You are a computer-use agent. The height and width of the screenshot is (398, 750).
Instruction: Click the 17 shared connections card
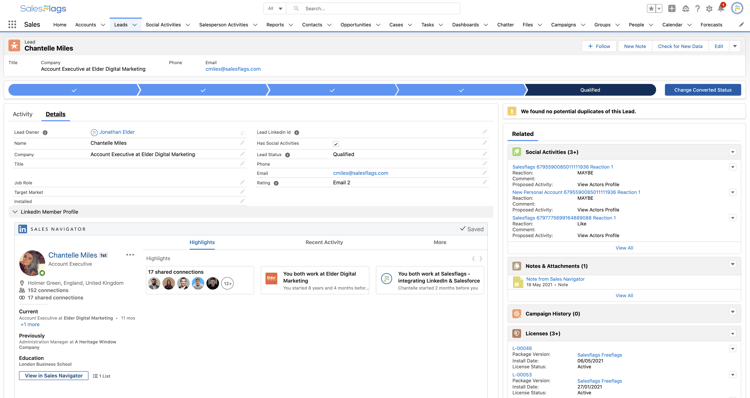tap(199, 280)
